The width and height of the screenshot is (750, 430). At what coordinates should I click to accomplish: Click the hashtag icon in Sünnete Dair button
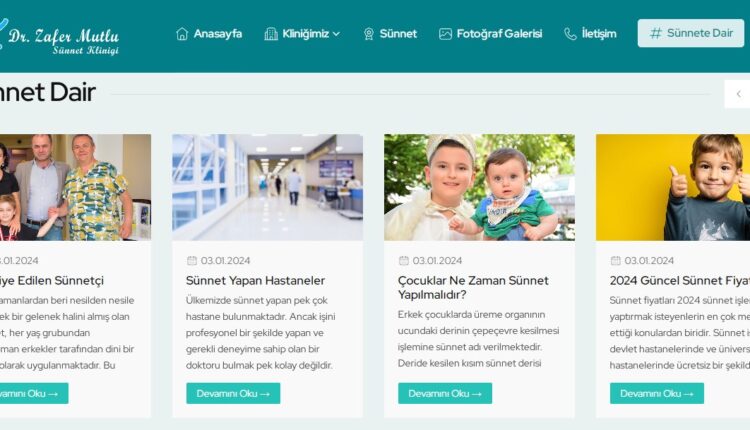tap(655, 33)
